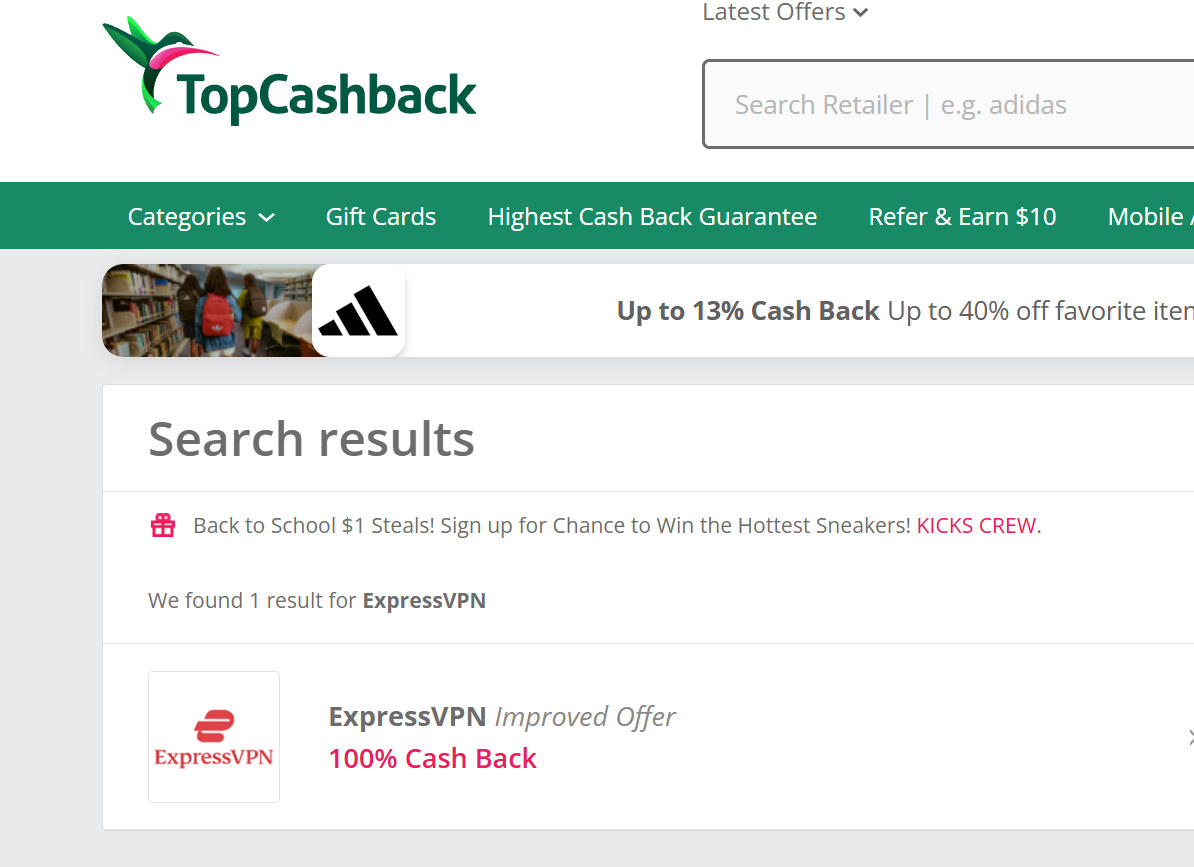Viewport: 1194px width, 867px height.
Task: Click arrow at right of ExpressVPN result
Action: pyautogui.click(x=1189, y=737)
